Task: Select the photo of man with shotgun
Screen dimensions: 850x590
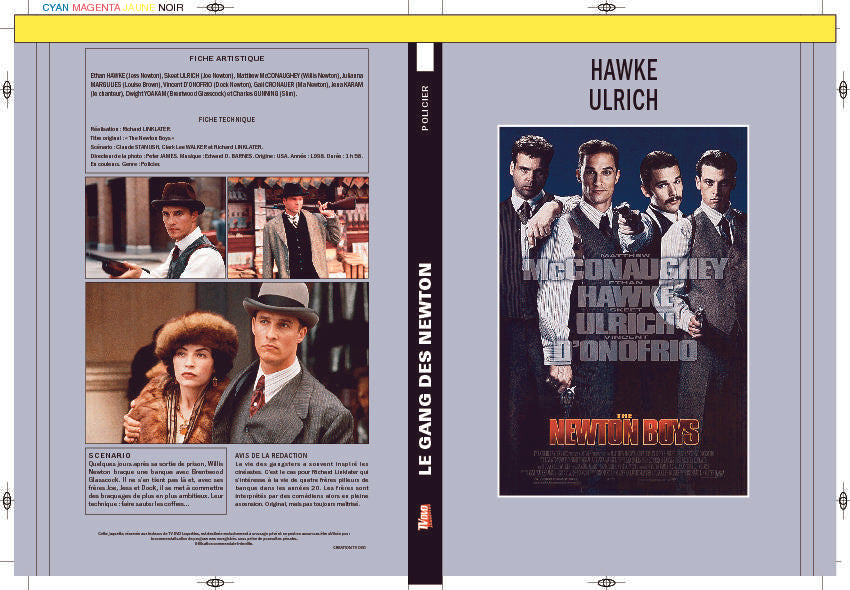Action: click(156, 228)
